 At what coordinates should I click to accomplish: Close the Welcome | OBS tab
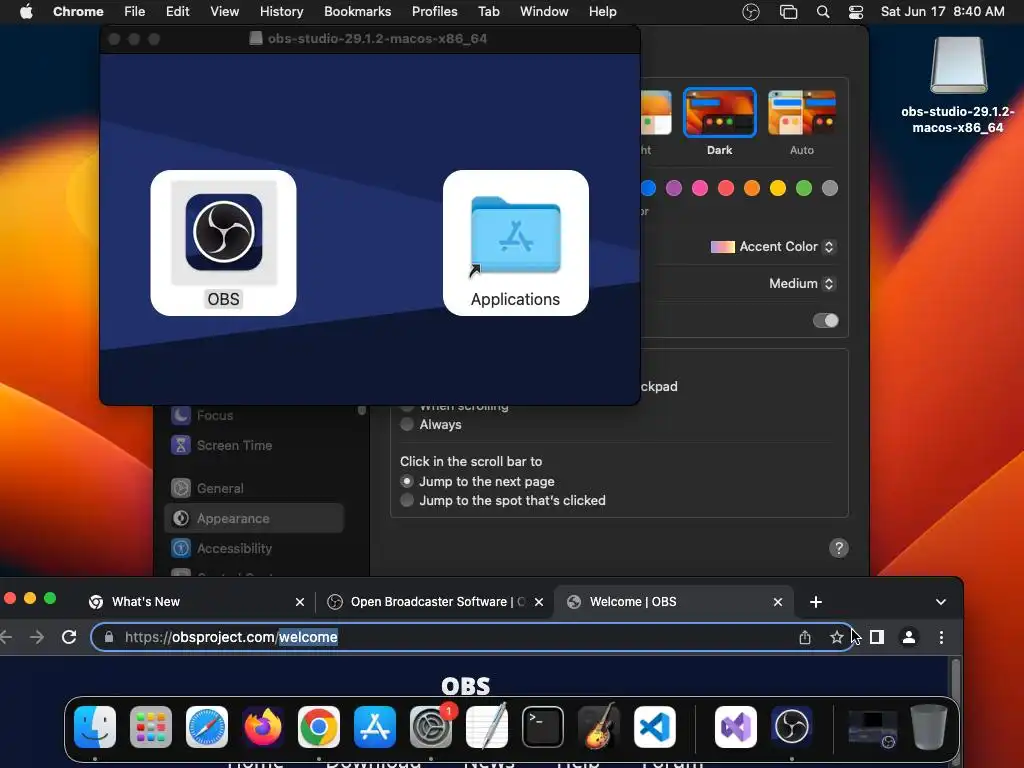778,601
